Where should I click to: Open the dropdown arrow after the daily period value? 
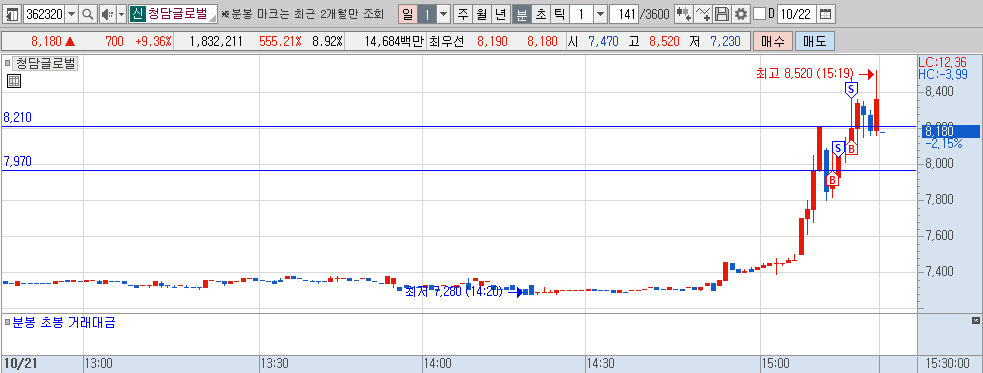pyautogui.click(x=443, y=14)
